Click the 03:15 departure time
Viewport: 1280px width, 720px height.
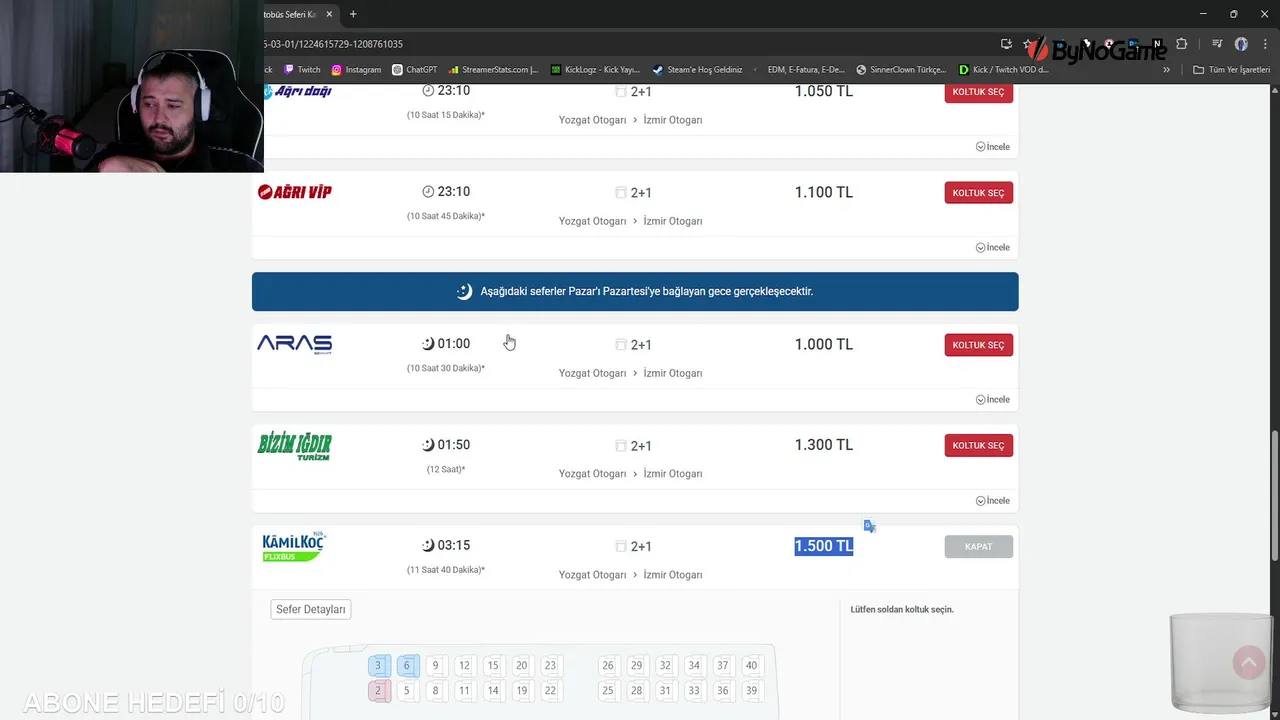tap(453, 545)
